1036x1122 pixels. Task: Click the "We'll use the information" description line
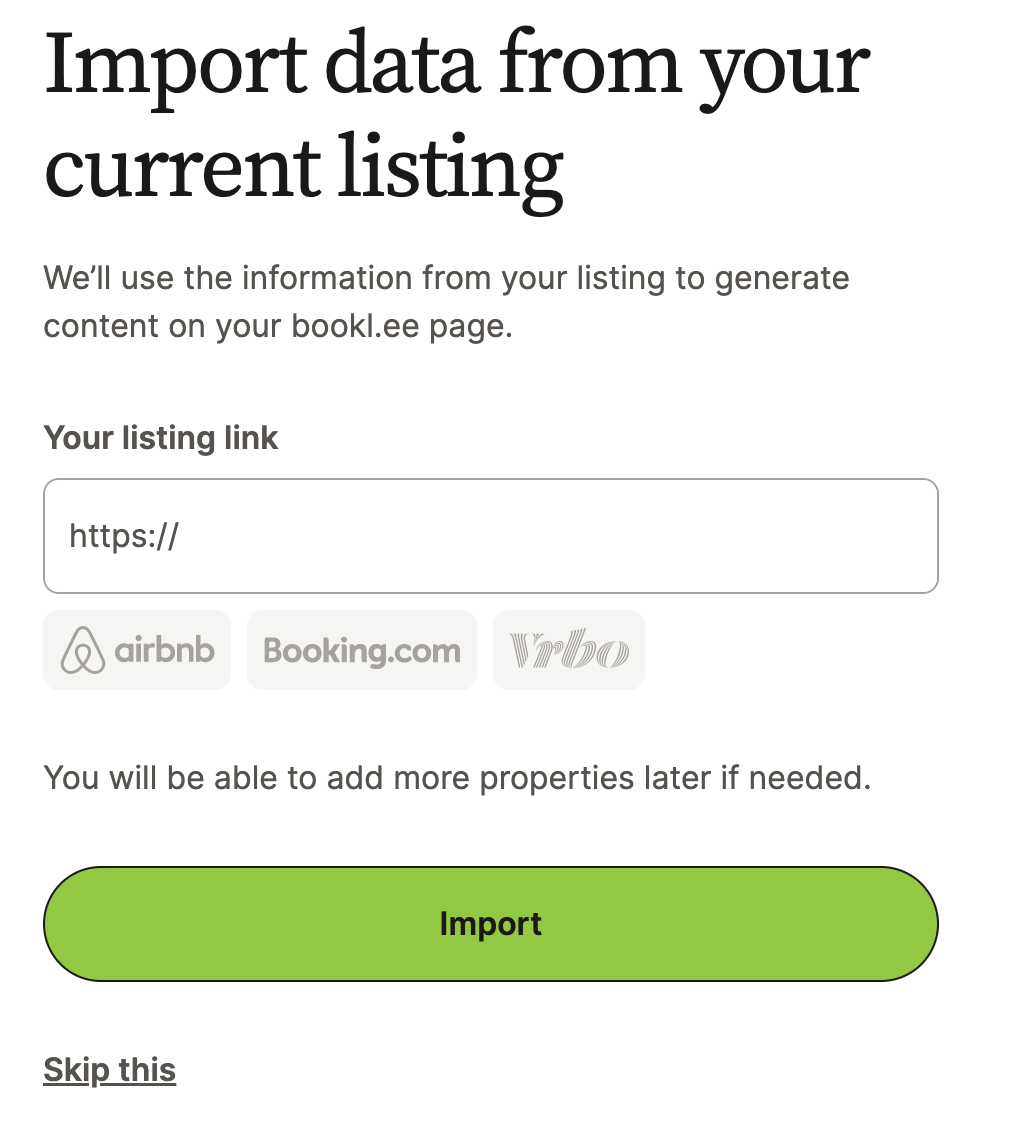point(446,277)
